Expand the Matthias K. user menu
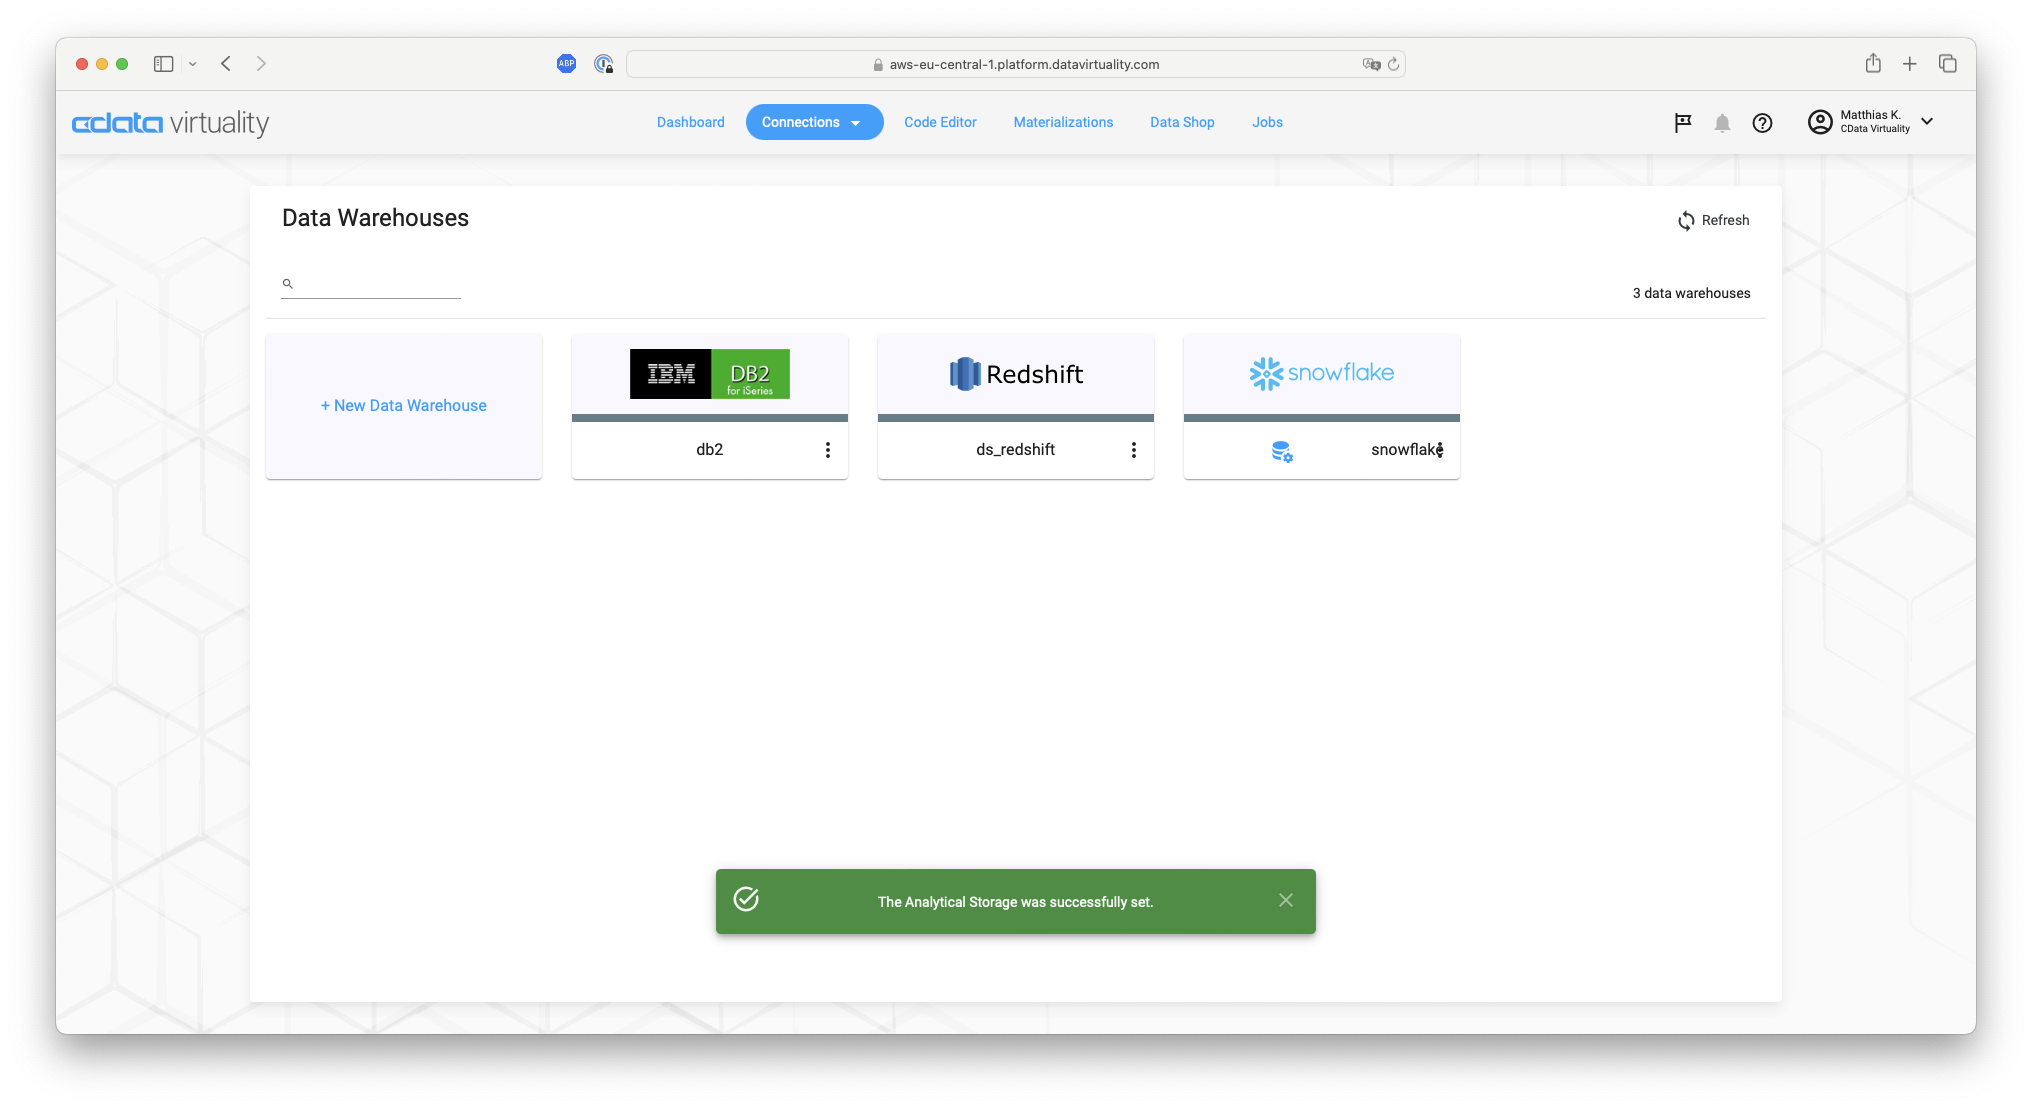This screenshot has height=1108, width=2032. coord(1927,122)
